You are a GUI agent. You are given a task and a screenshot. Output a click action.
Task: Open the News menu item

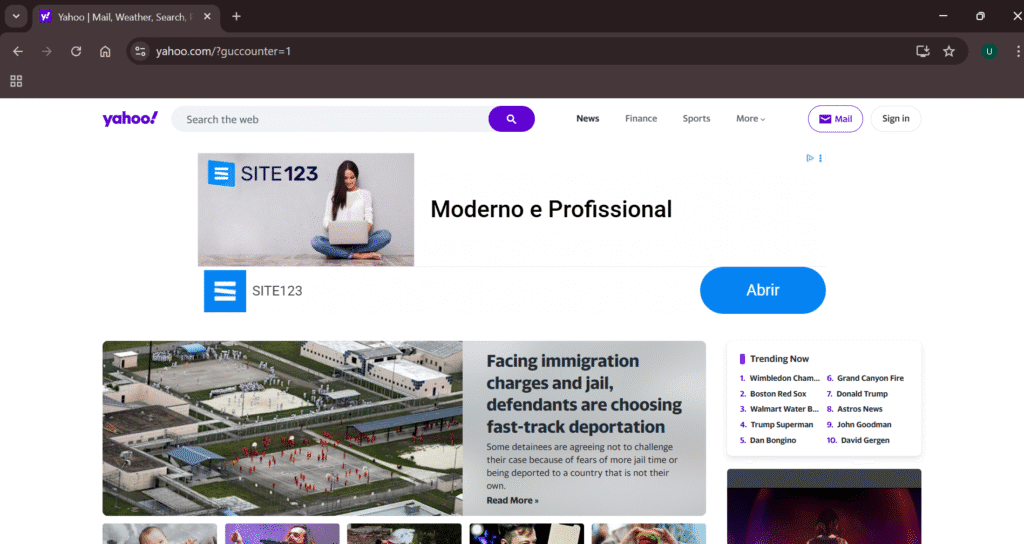pos(588,118)
